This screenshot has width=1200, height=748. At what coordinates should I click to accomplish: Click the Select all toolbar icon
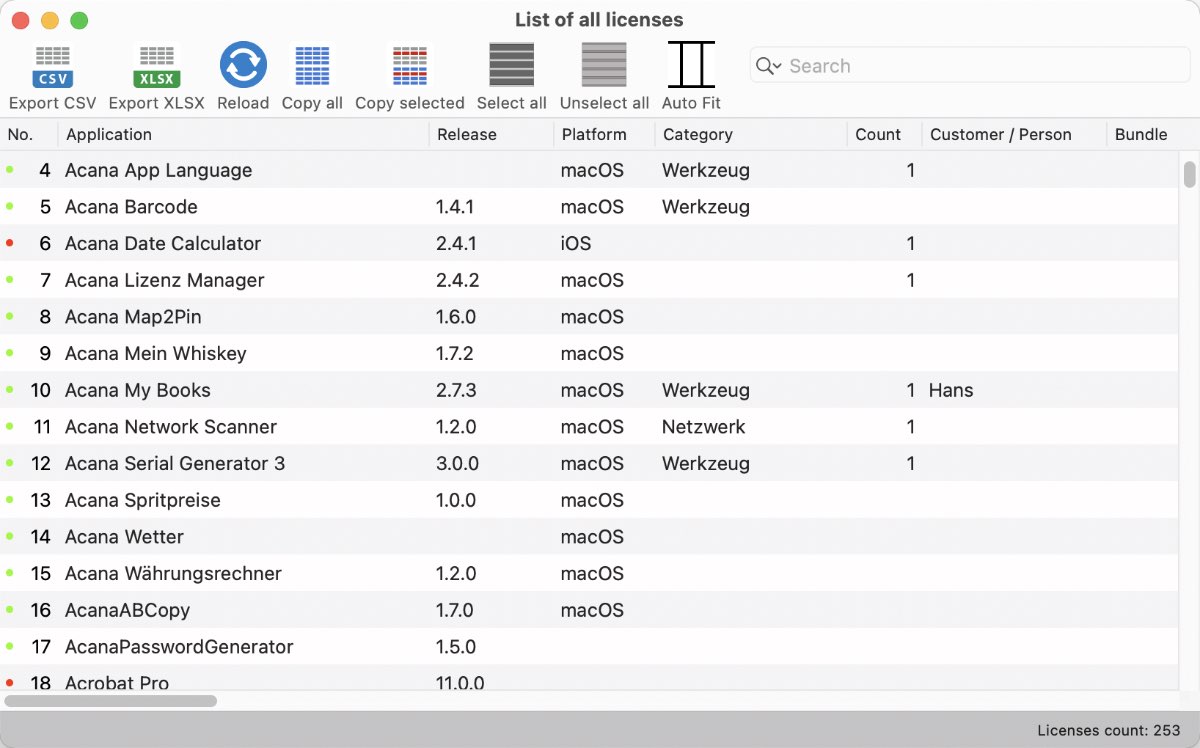[511, 65]
